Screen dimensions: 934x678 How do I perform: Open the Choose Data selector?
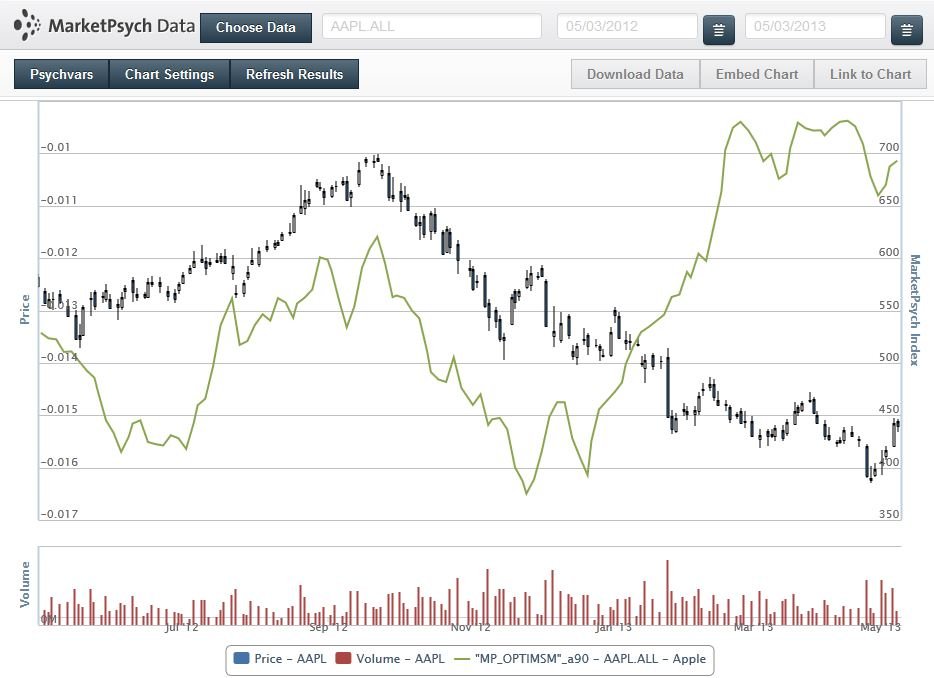pos(256,27)
